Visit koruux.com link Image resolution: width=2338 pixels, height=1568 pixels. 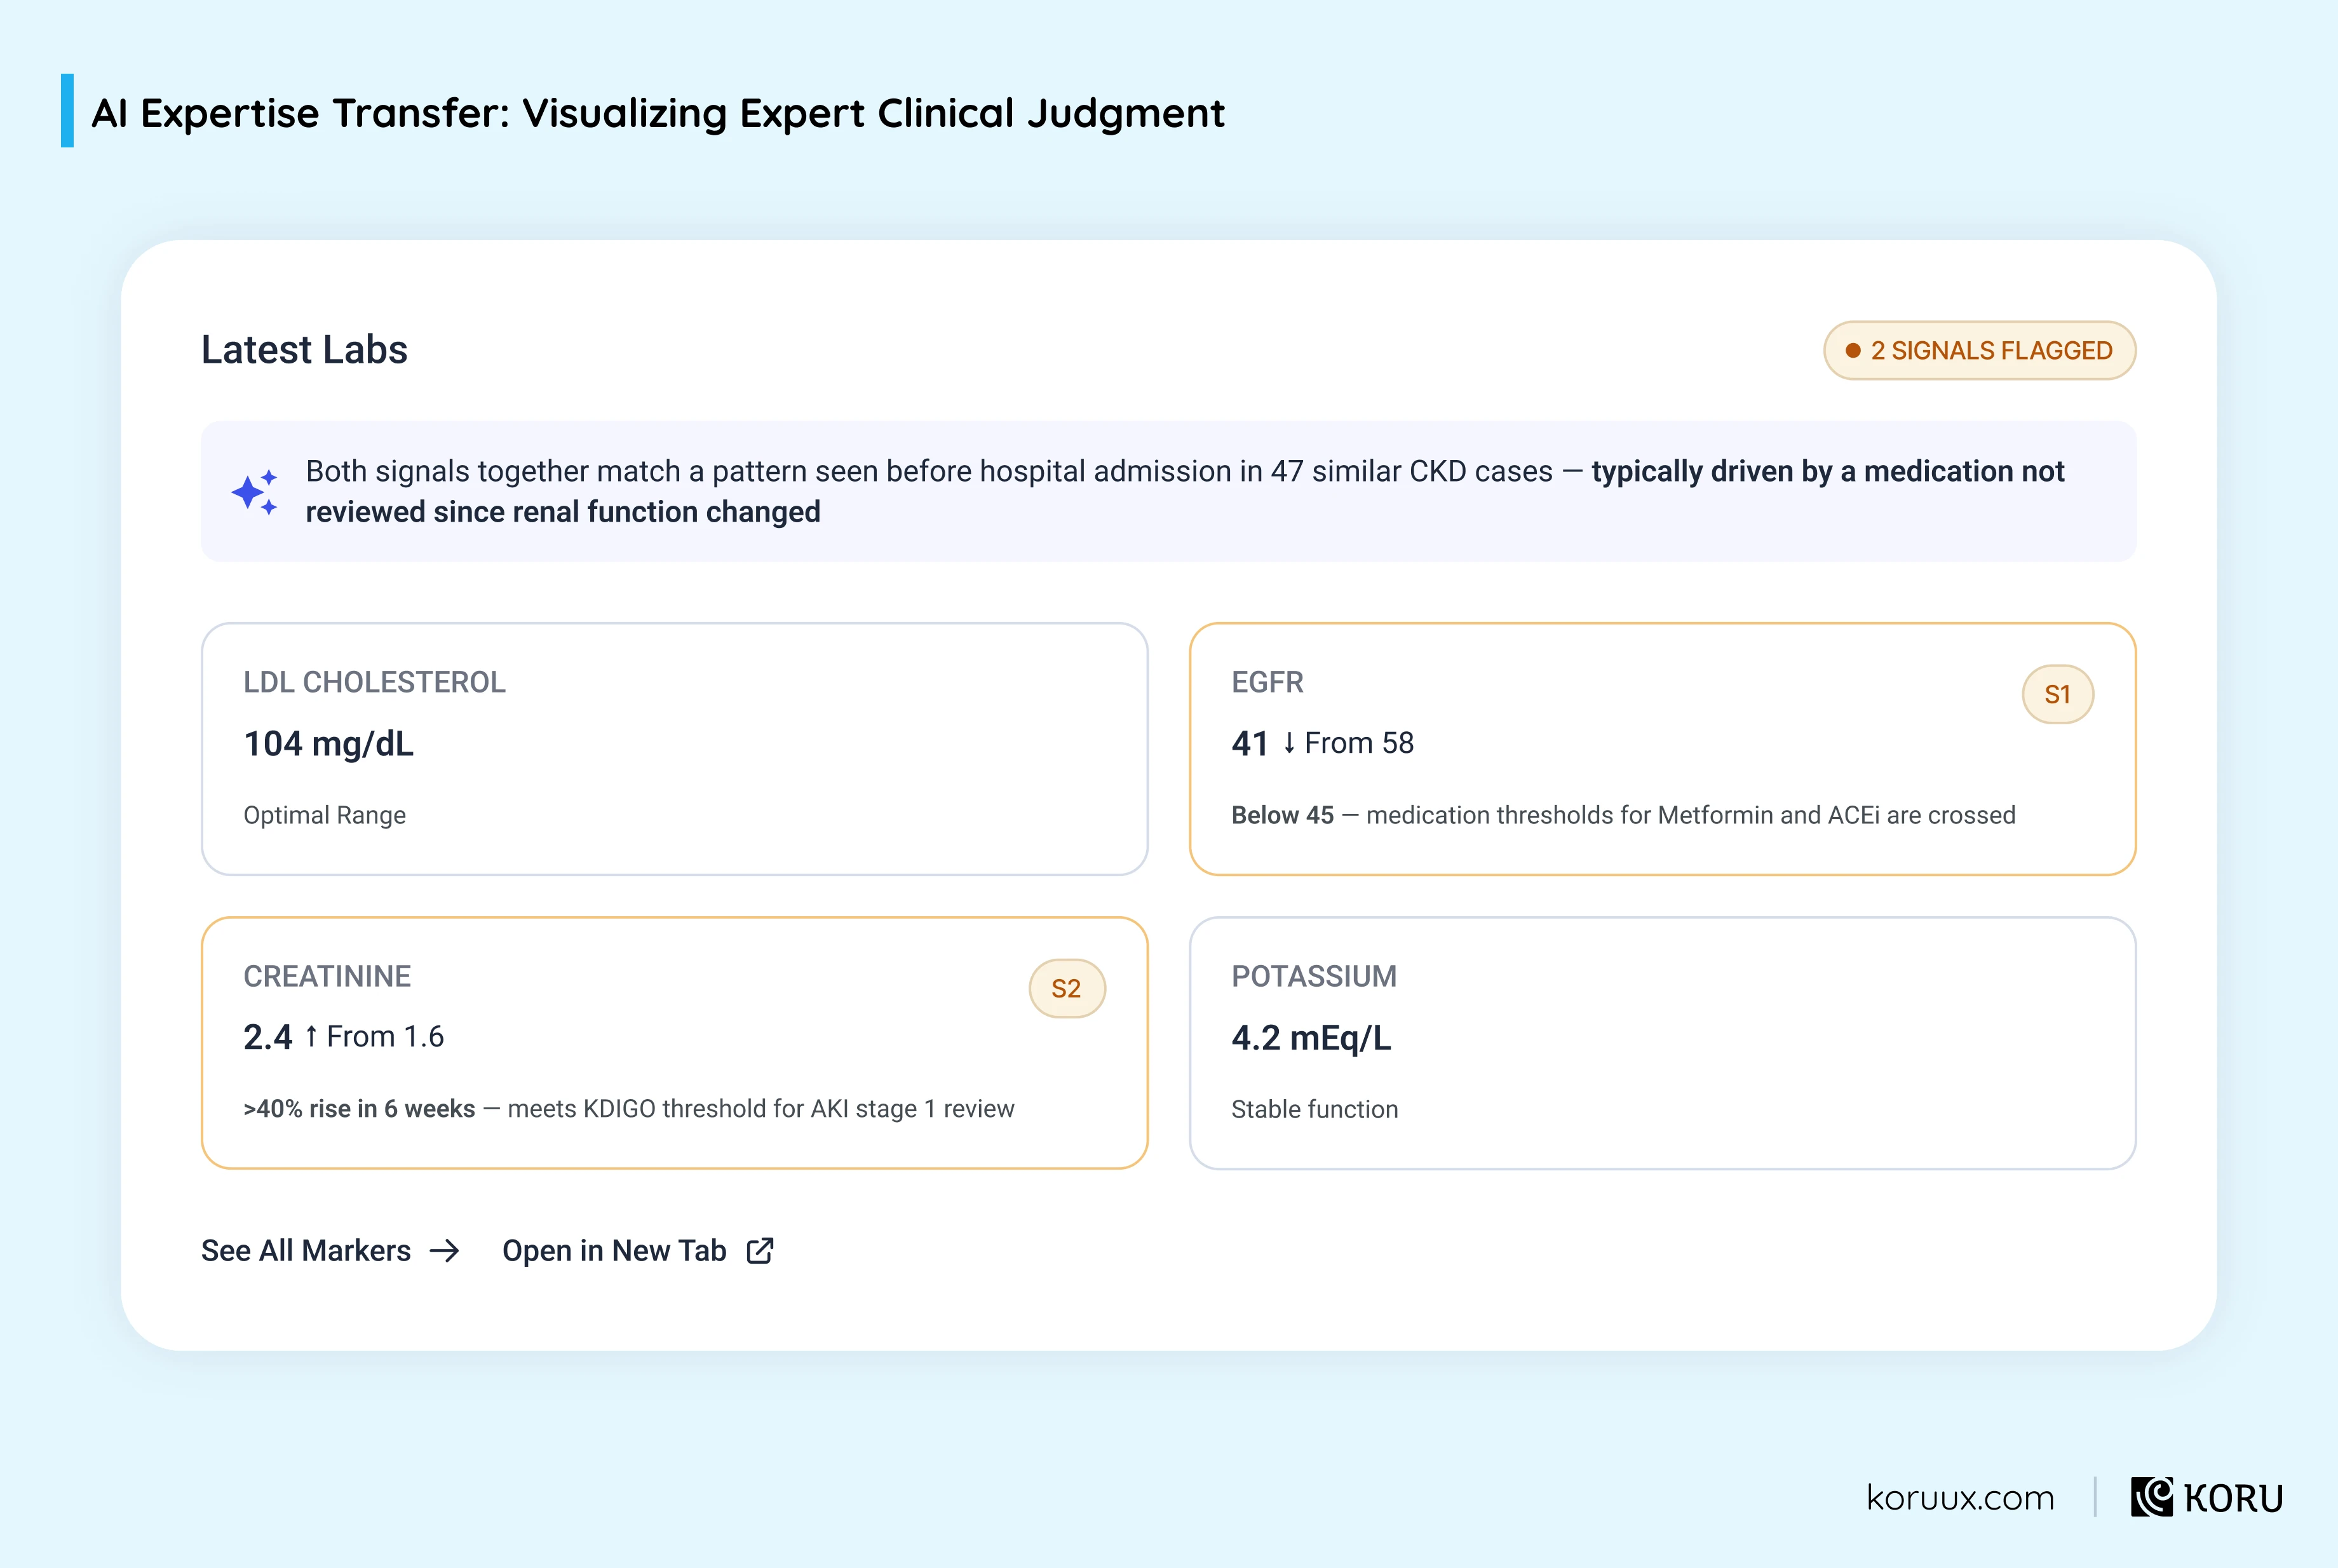(x=1960, y=1498)
